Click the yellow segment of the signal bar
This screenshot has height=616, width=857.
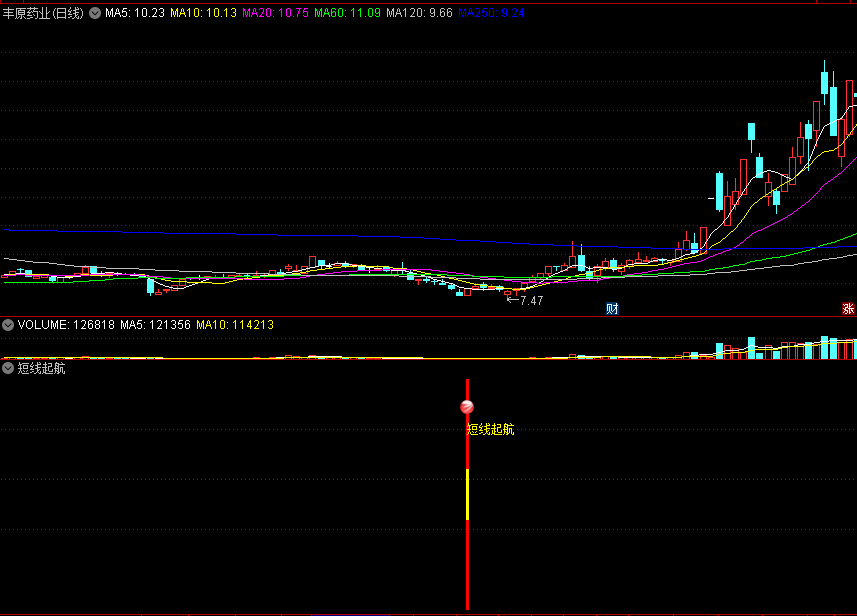[x=467, y=494]
